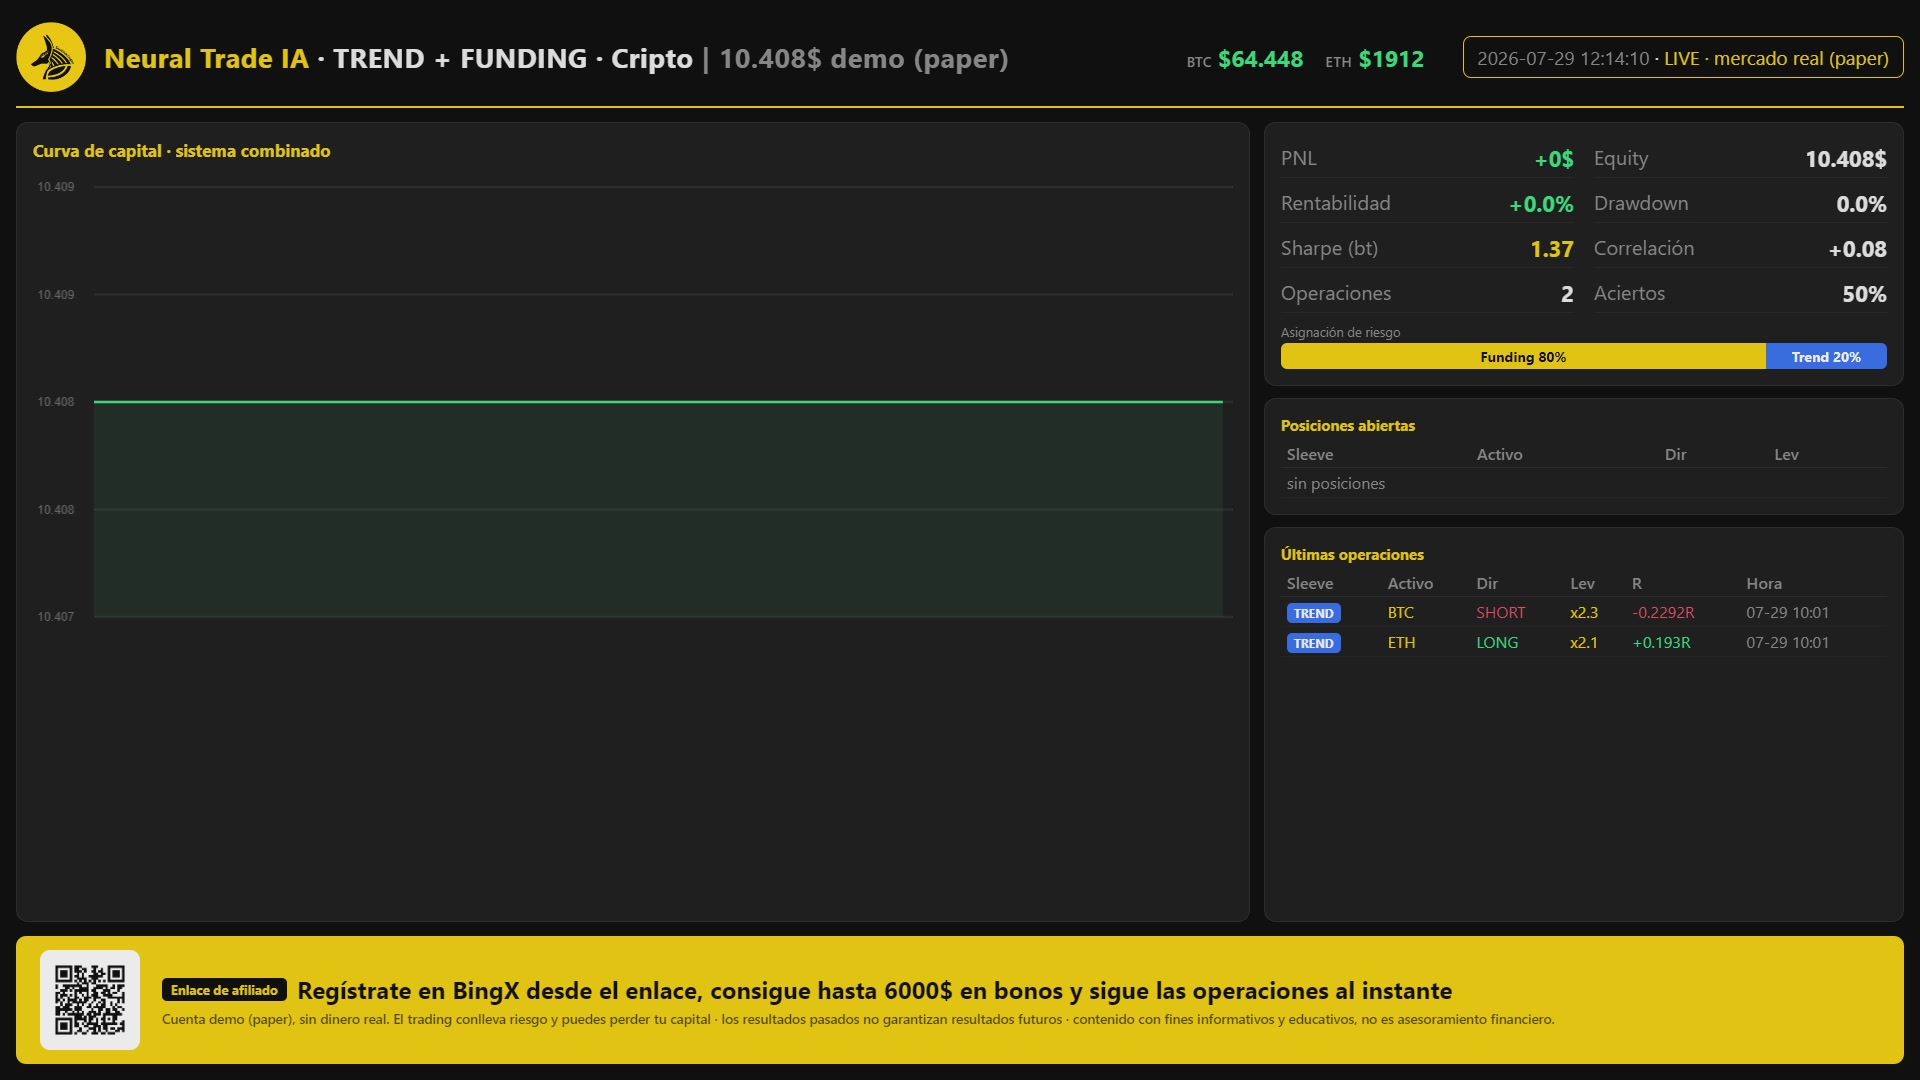Click the Aciertos value 50%
The width and height of the screenshot is (1920, 1080).
[x=1864, y=294]
